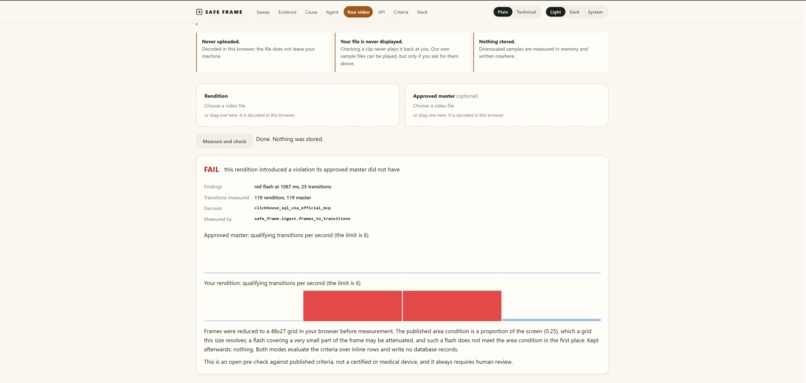The height and width of the screenshot is (383, 806).
Task: Select the Light theme
Action: (x=556, y=12)
